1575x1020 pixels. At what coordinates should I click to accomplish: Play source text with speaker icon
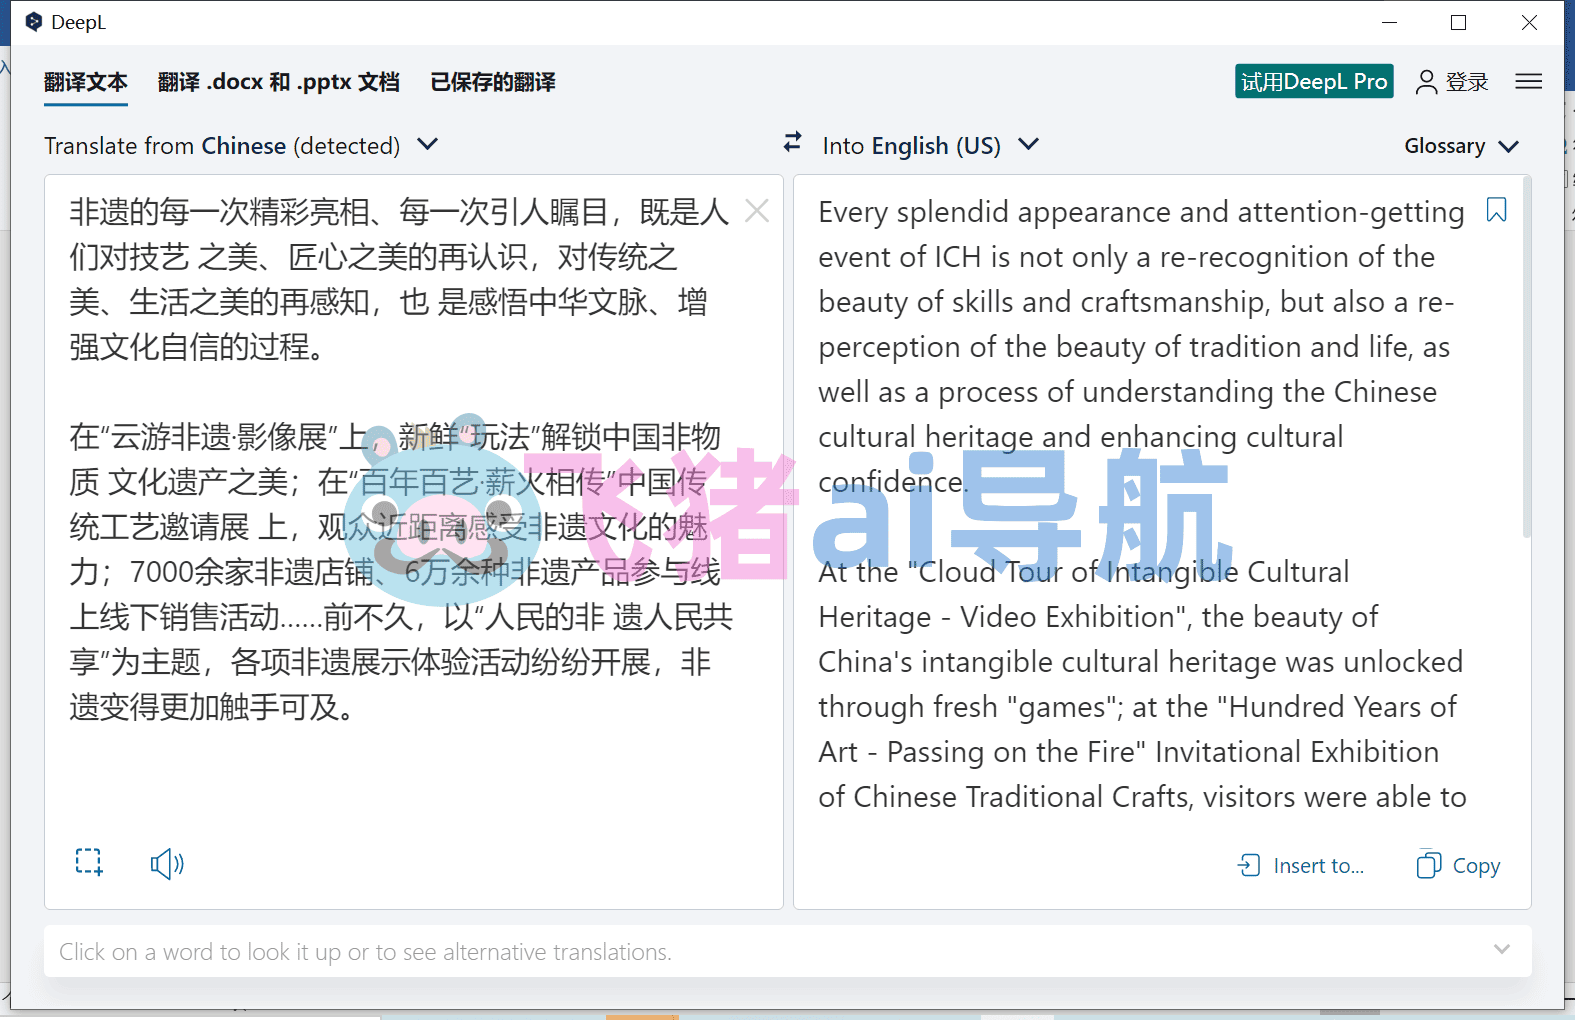(167, 863)
